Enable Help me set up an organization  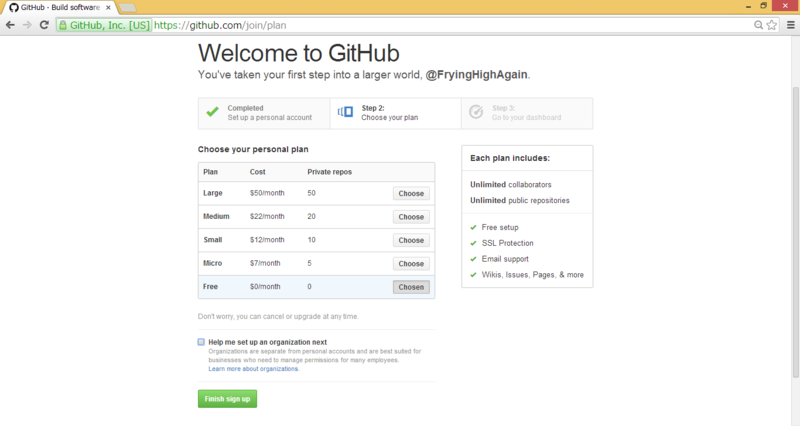click(201, 342)
